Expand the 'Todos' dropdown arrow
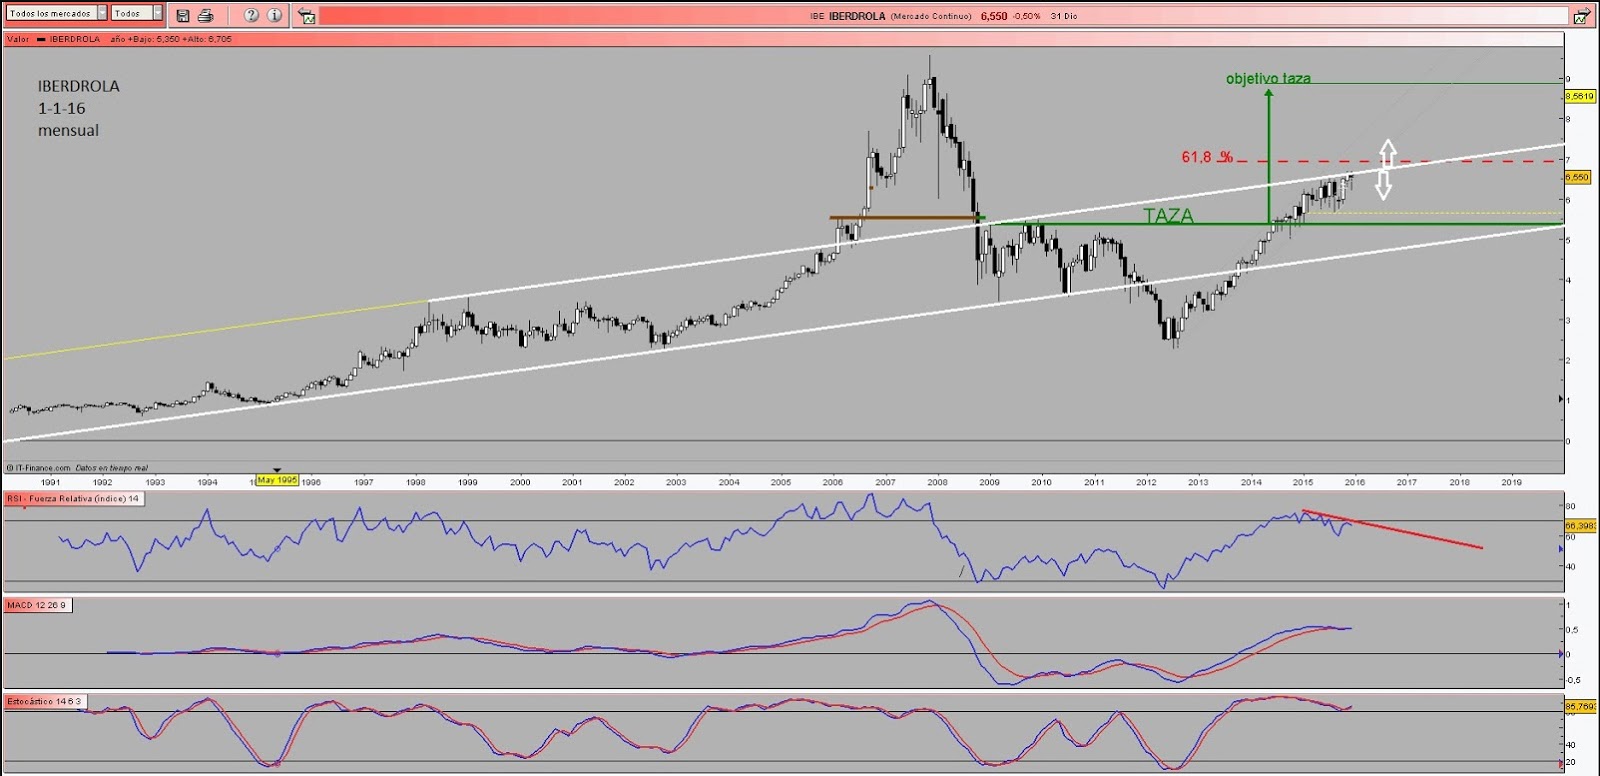The height and width of the screenshot is (776, 1600). coord(157,13)
